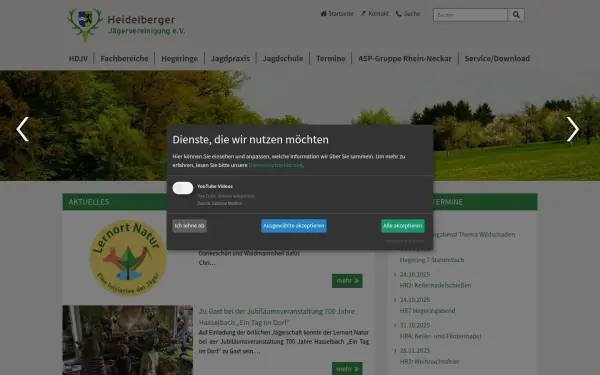This screenshot has height=375, width=600.
Task: Click the phone icon beside Suche
Action: coord(398,14)
